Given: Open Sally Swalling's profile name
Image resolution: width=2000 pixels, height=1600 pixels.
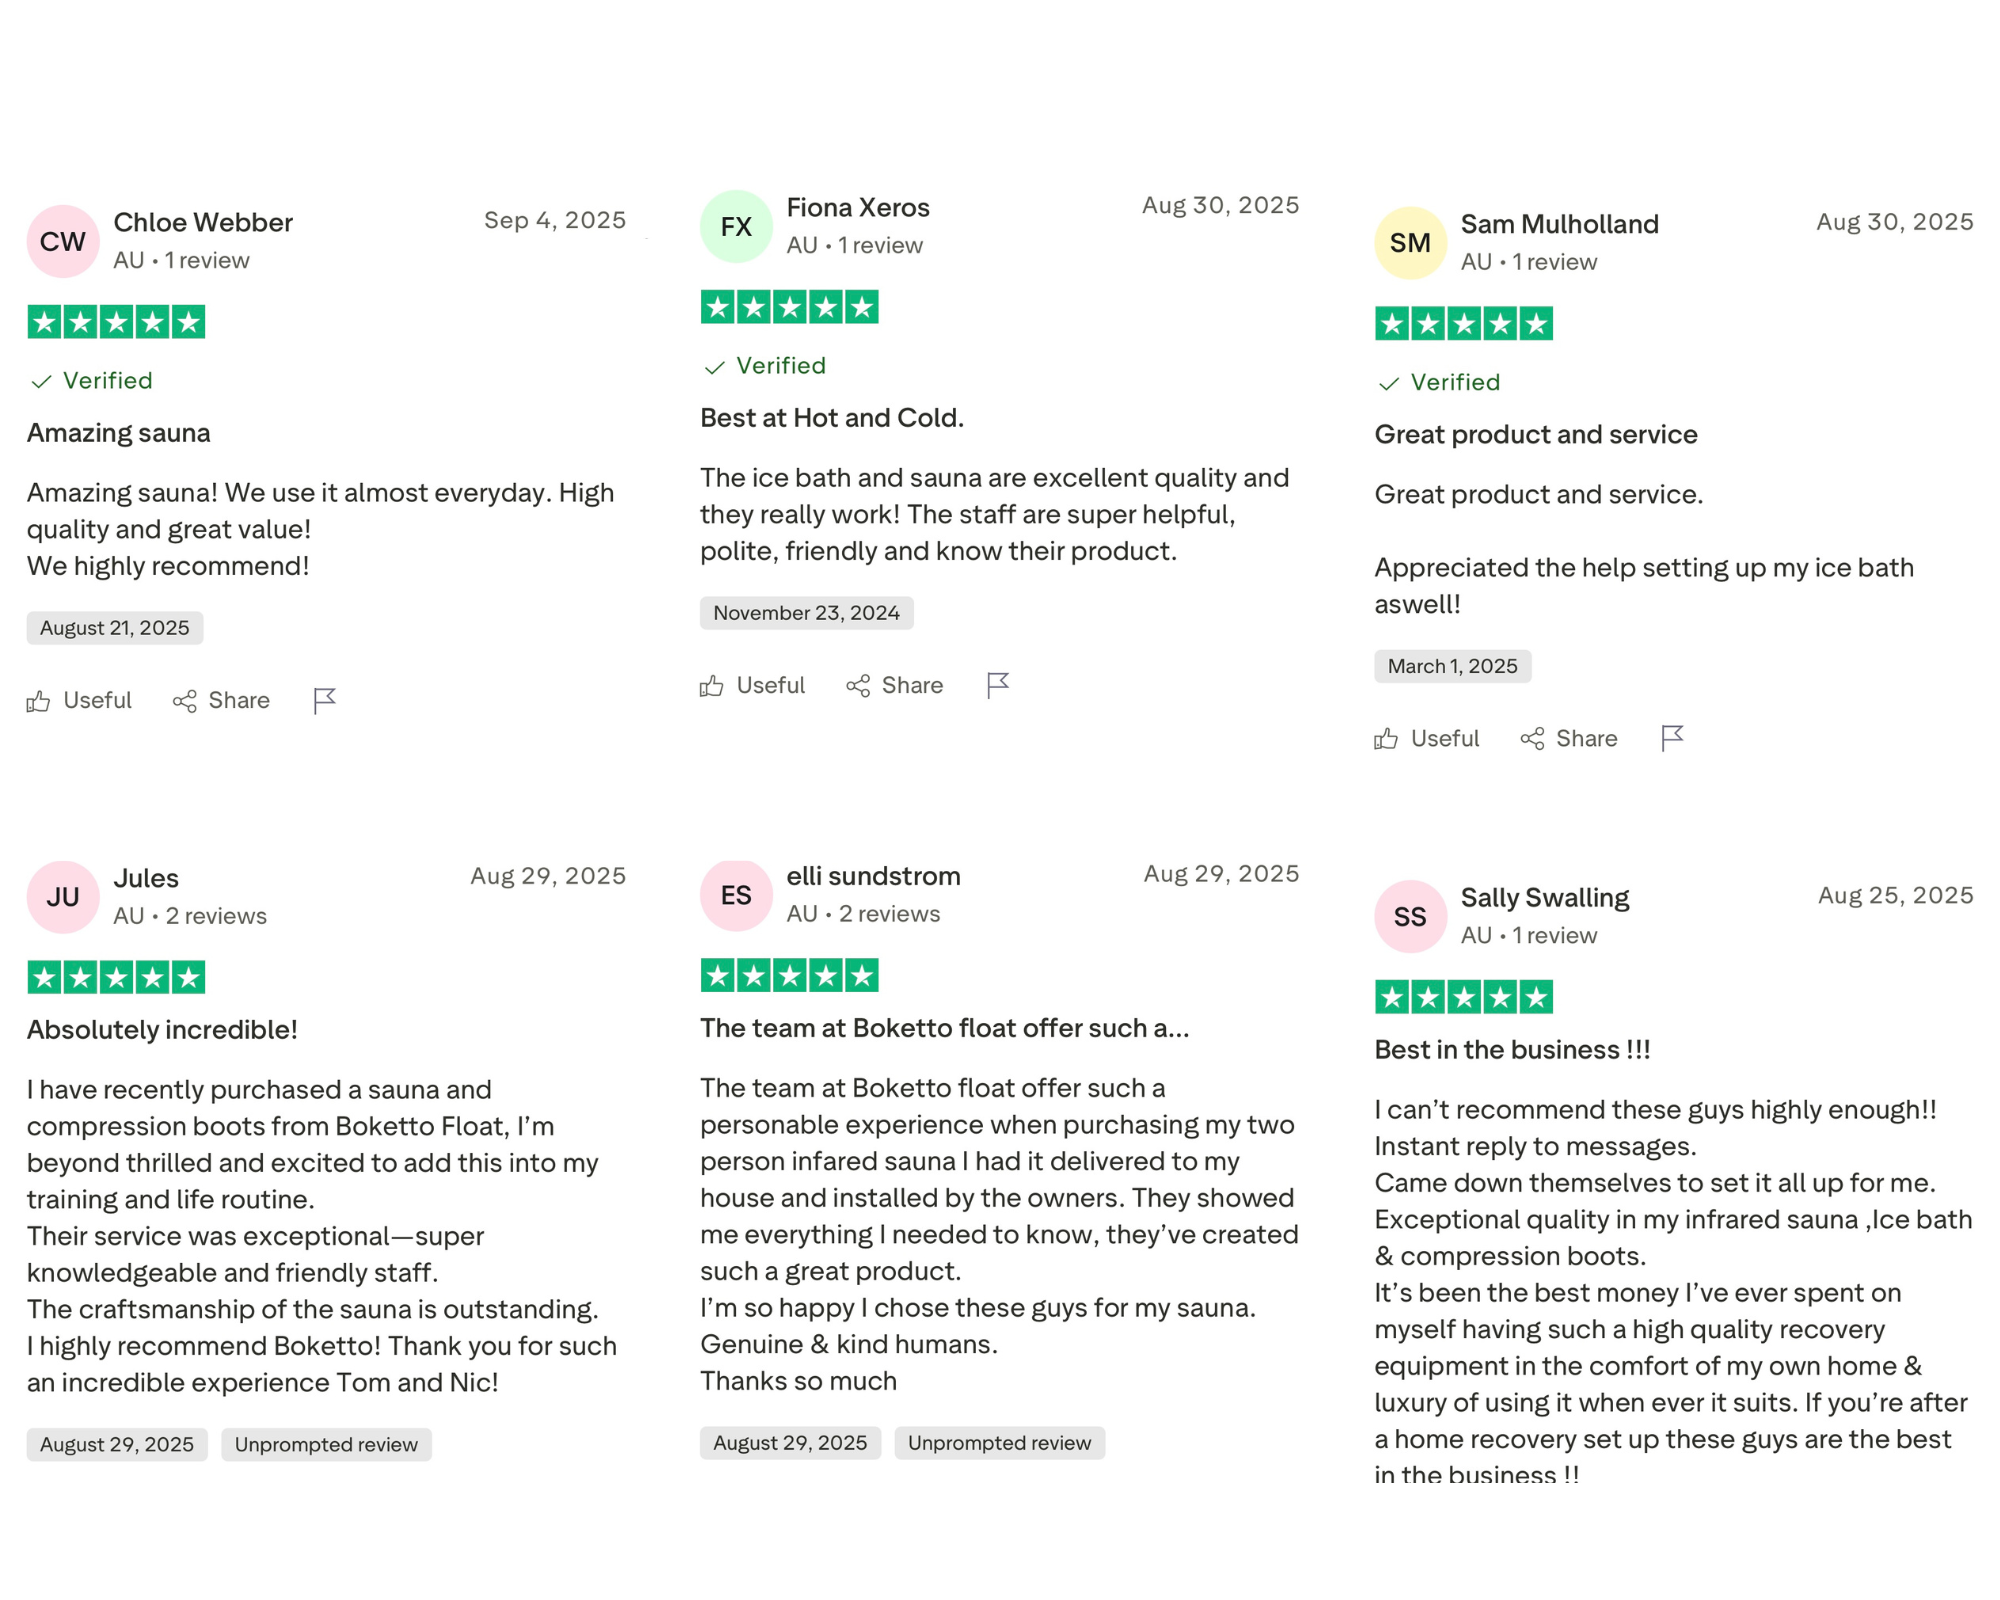Looking at the screenshot, I should click(x=1544, y=897).
